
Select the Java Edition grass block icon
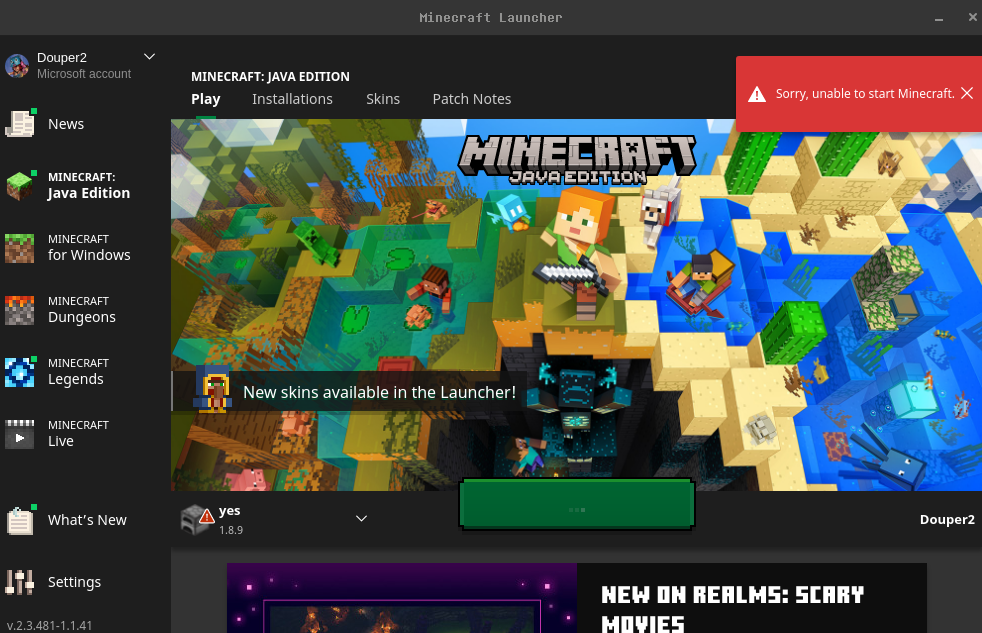tap(20, 185)
